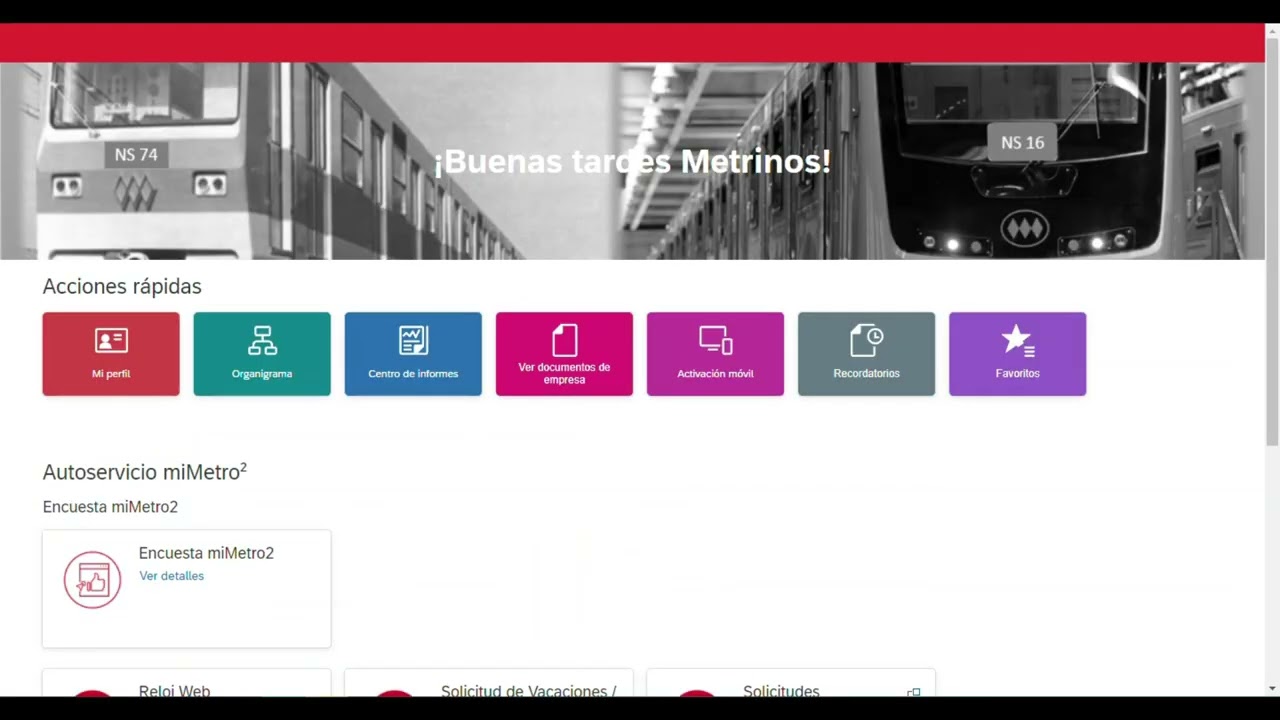Open the Recordatorios tile
The image size is (1280, 720).
click(866, 354)
